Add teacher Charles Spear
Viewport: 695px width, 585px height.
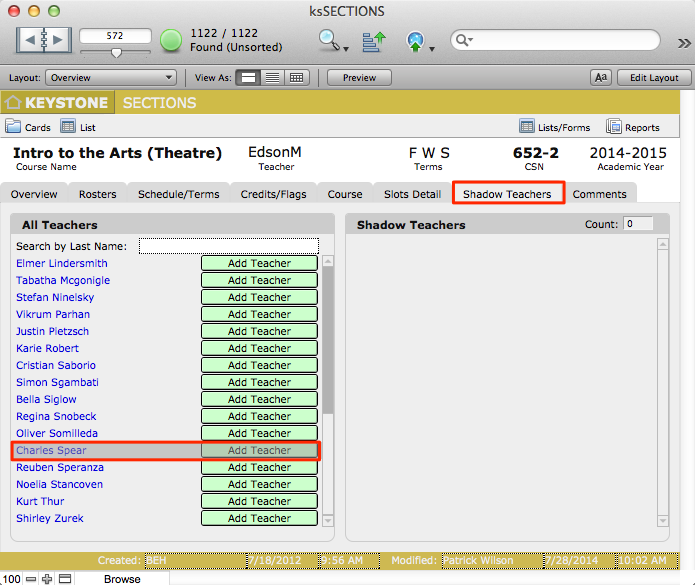259,451
